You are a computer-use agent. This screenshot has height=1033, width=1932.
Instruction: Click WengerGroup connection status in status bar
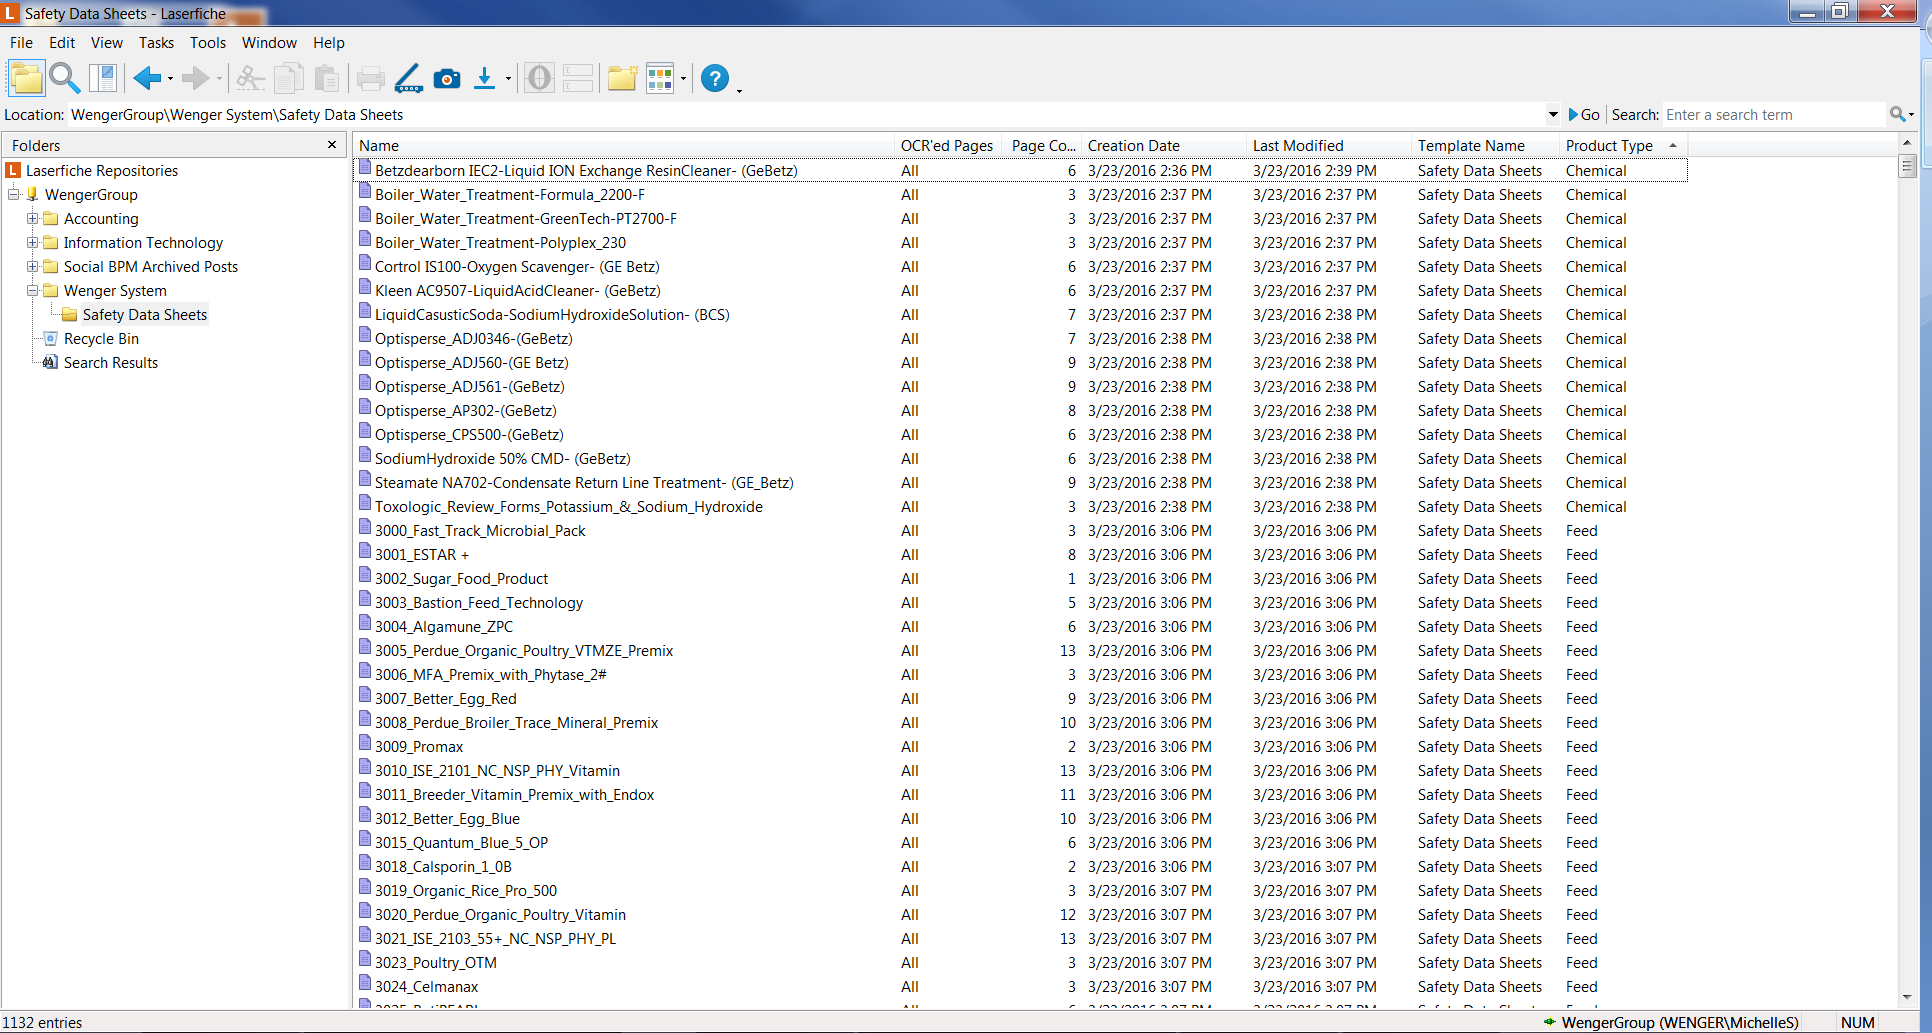[1672, 1022]
